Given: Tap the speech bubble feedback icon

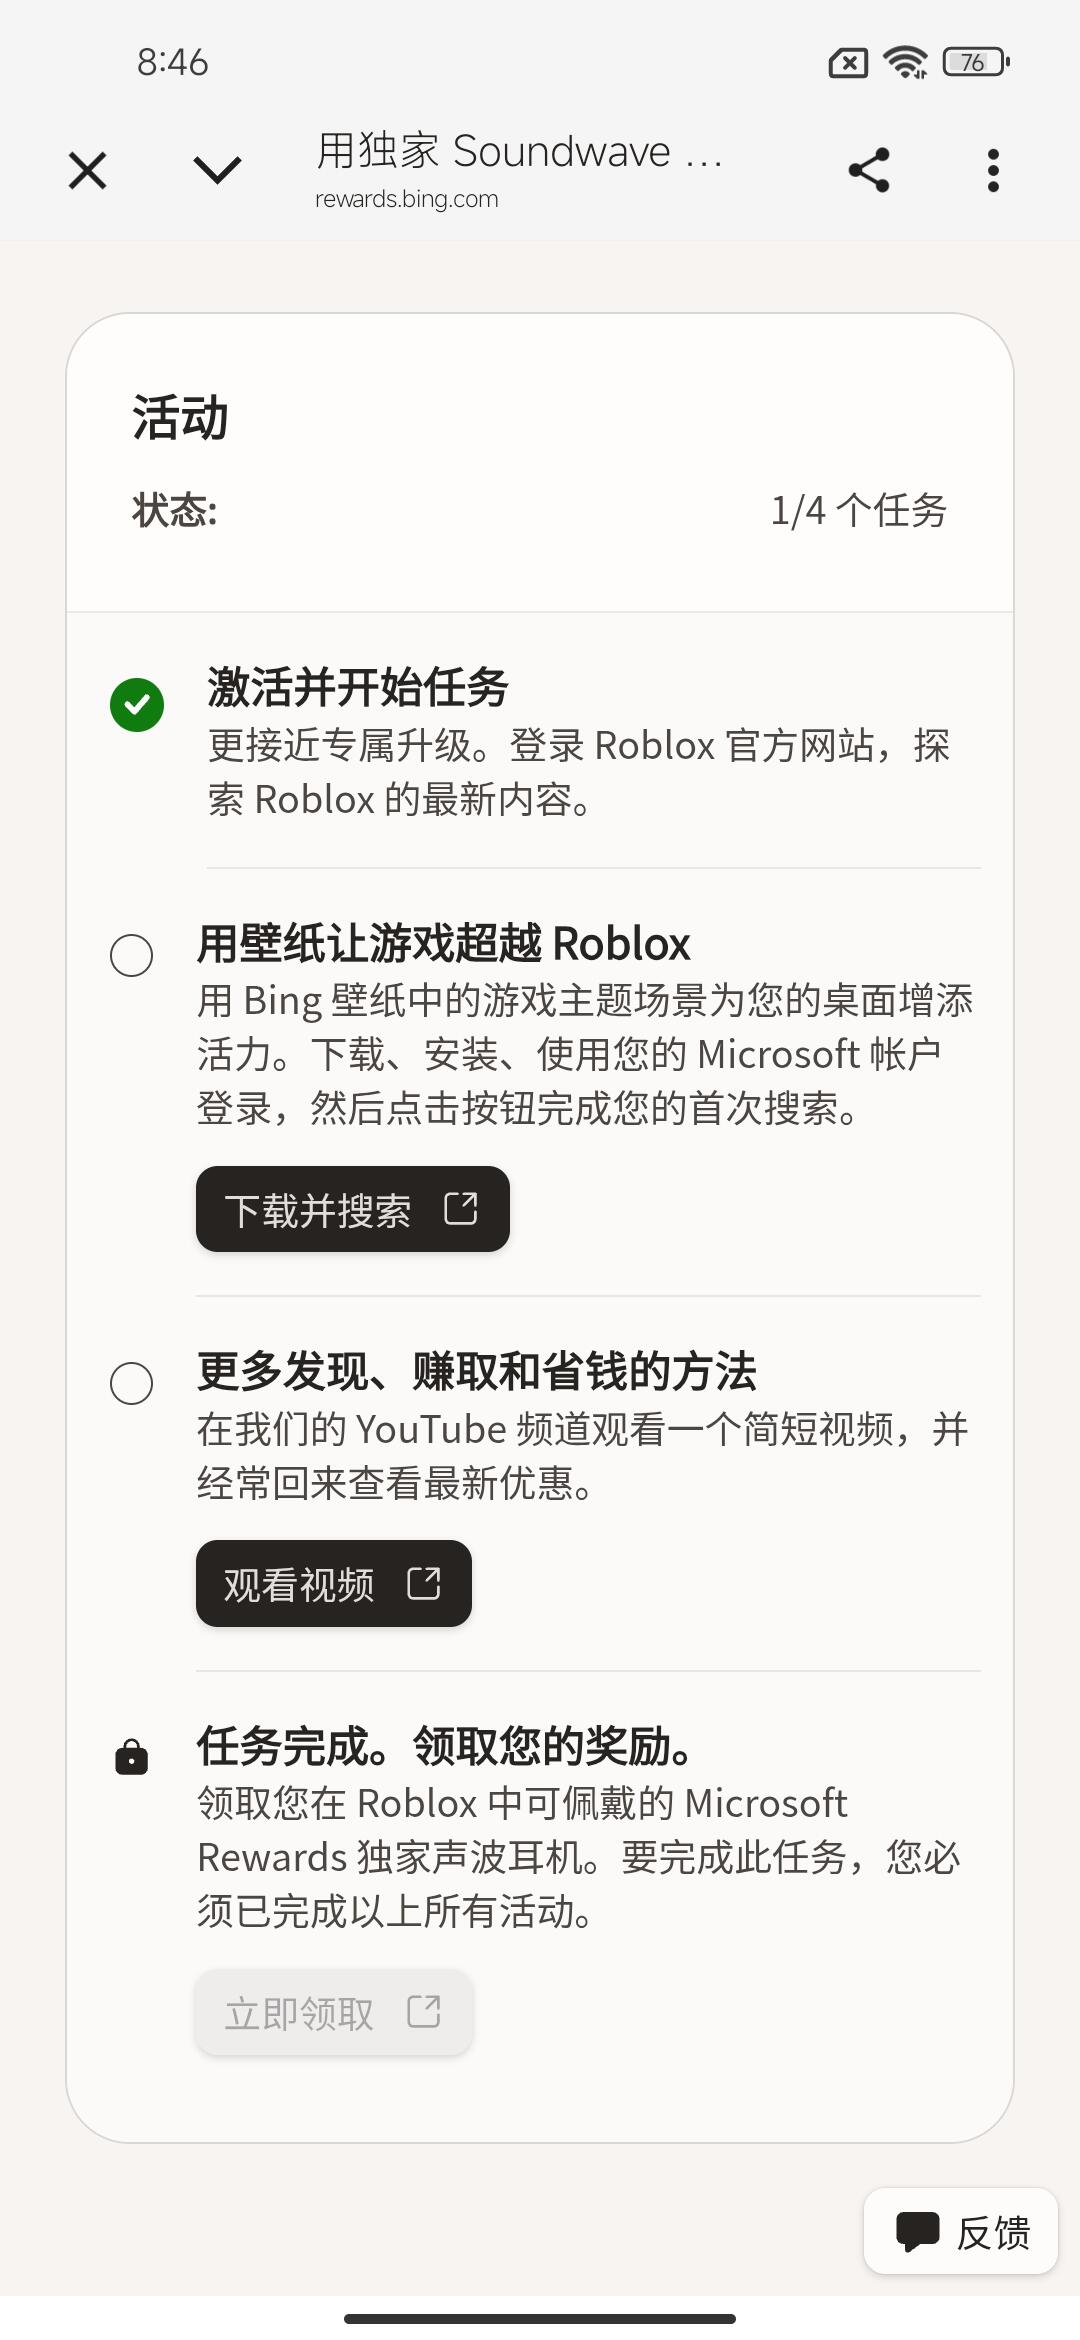Looking at the screenshot, I should click(x=917, y=2232).
